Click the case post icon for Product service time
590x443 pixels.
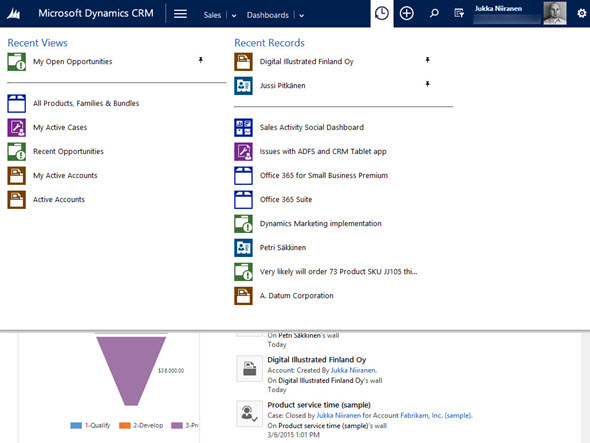click(249, 413)
